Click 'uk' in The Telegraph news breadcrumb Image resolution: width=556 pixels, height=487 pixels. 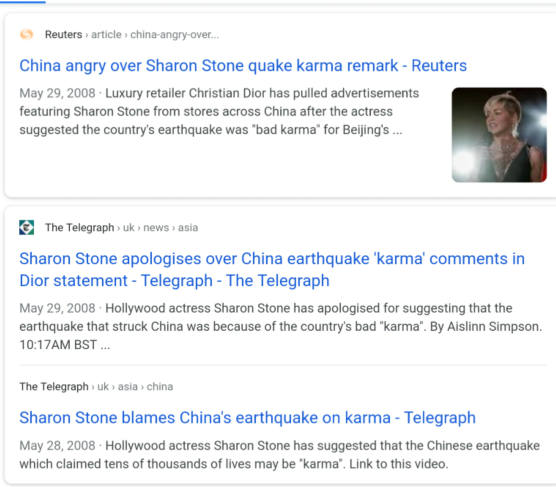click(x=129, y=227)
